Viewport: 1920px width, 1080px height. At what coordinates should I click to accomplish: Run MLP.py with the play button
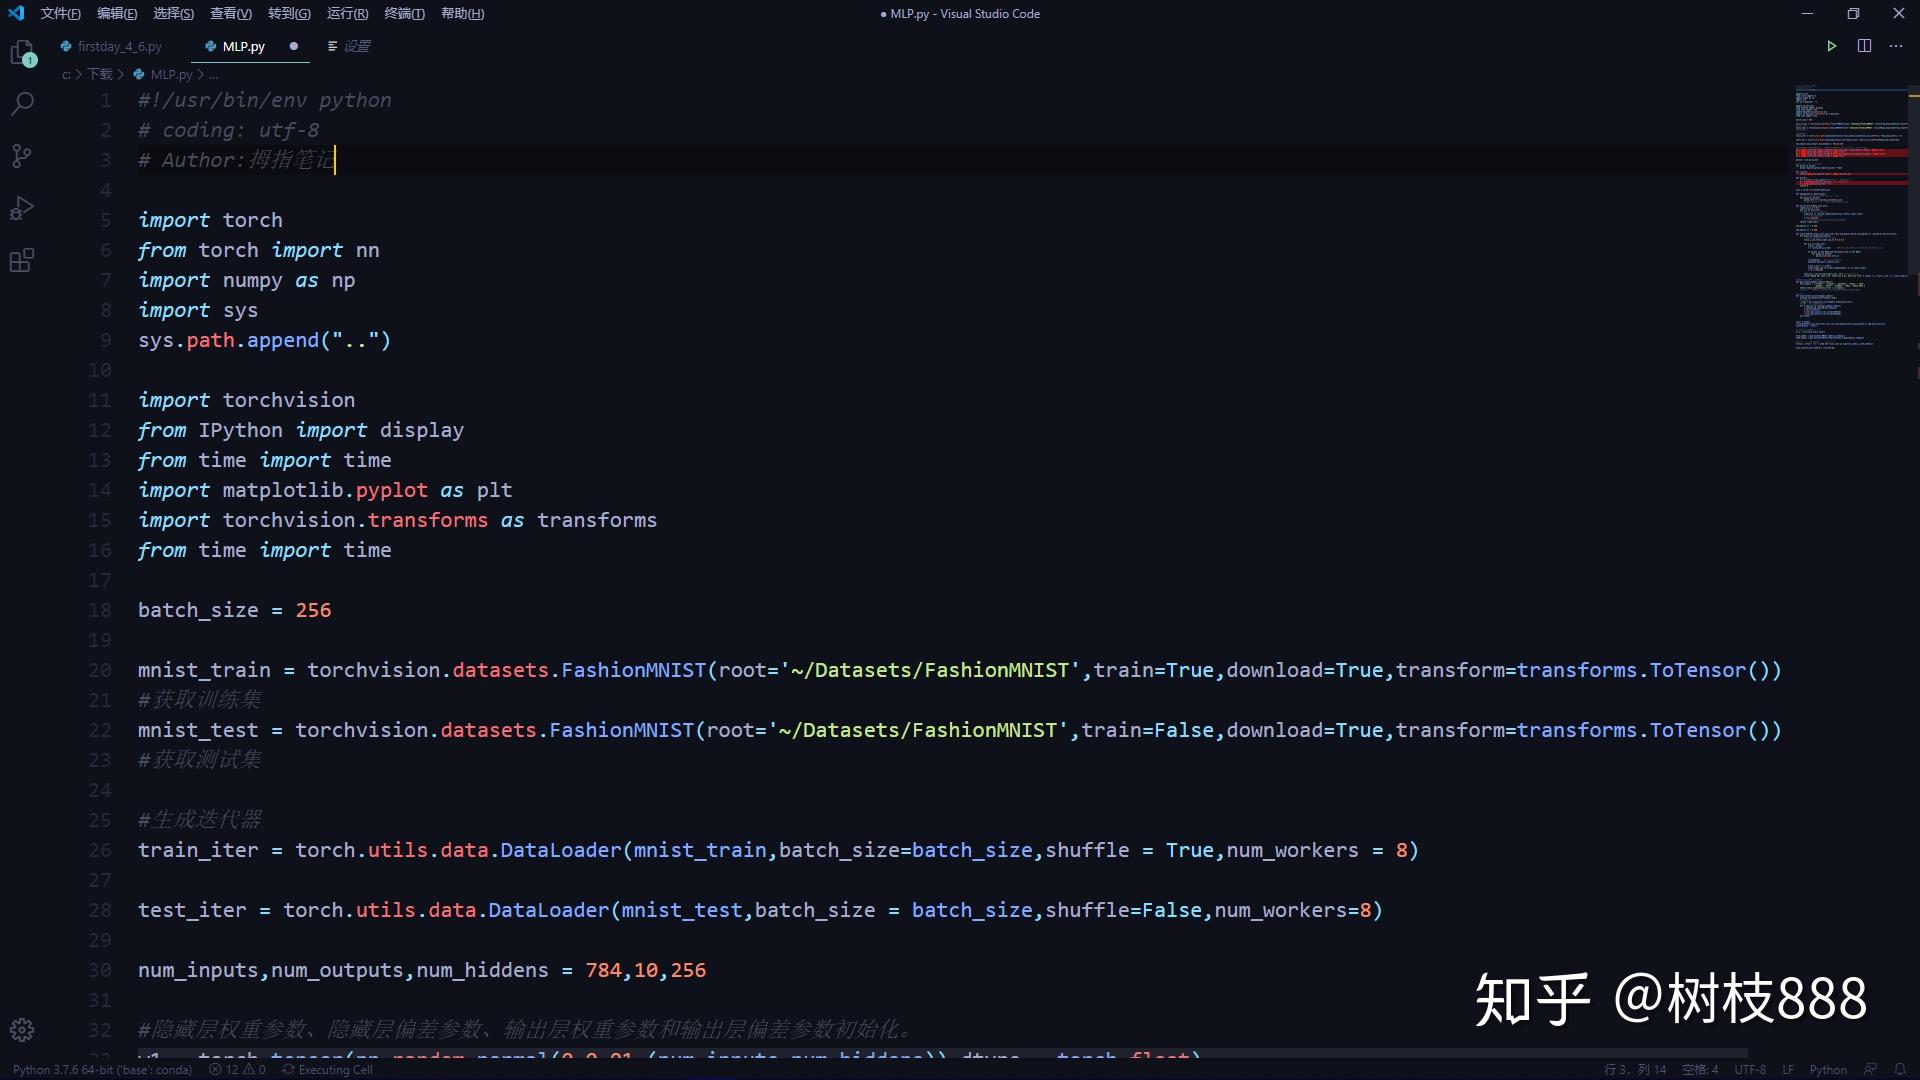(x=1832, y=46)
